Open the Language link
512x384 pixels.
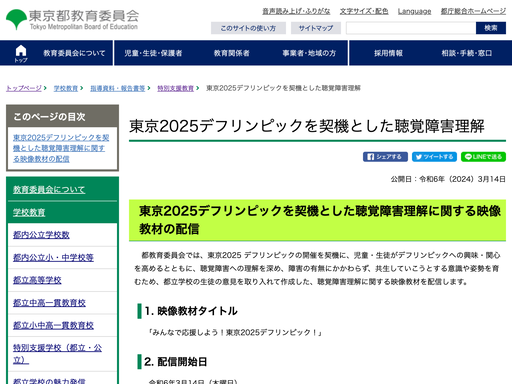click(414, 11)
